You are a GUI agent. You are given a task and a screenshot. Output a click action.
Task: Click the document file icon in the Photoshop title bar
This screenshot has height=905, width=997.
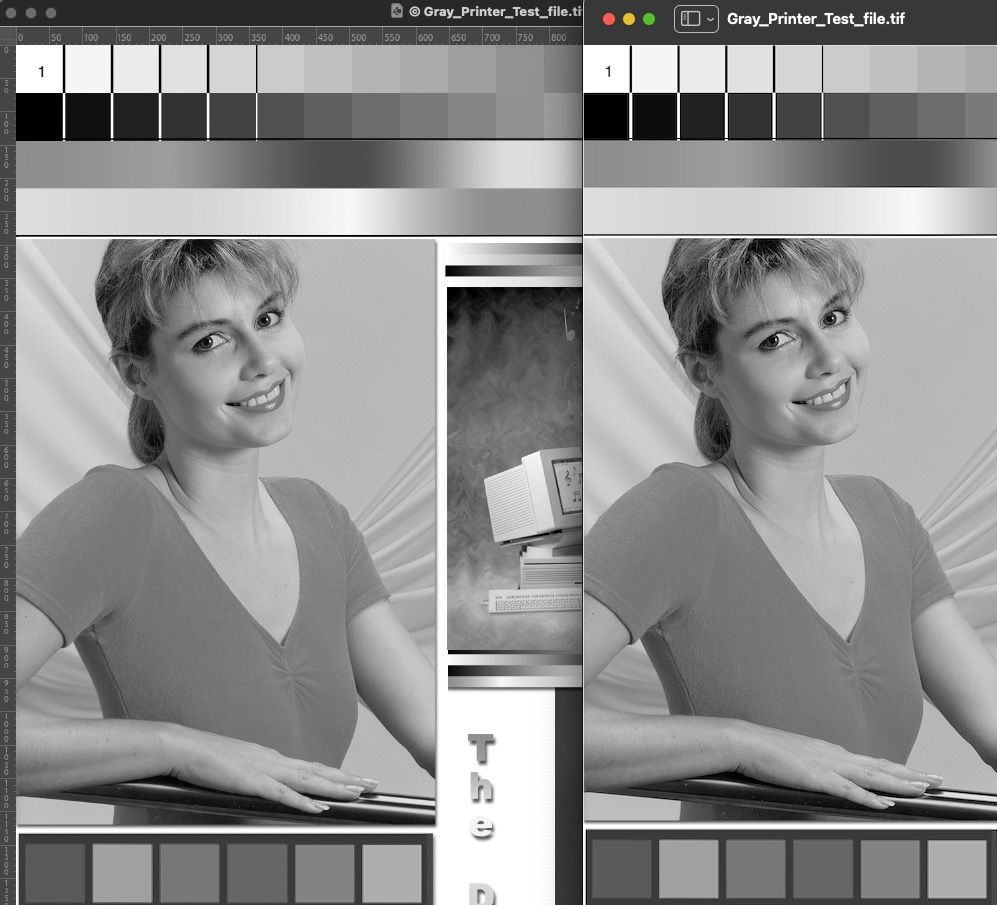(397, 11)
